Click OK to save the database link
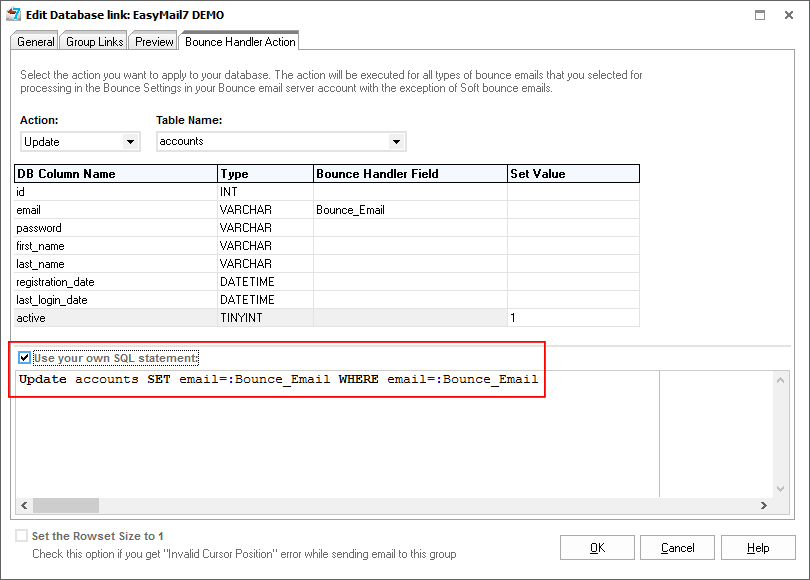The width and height of the screenshot is (810, 580). (597, 547)
